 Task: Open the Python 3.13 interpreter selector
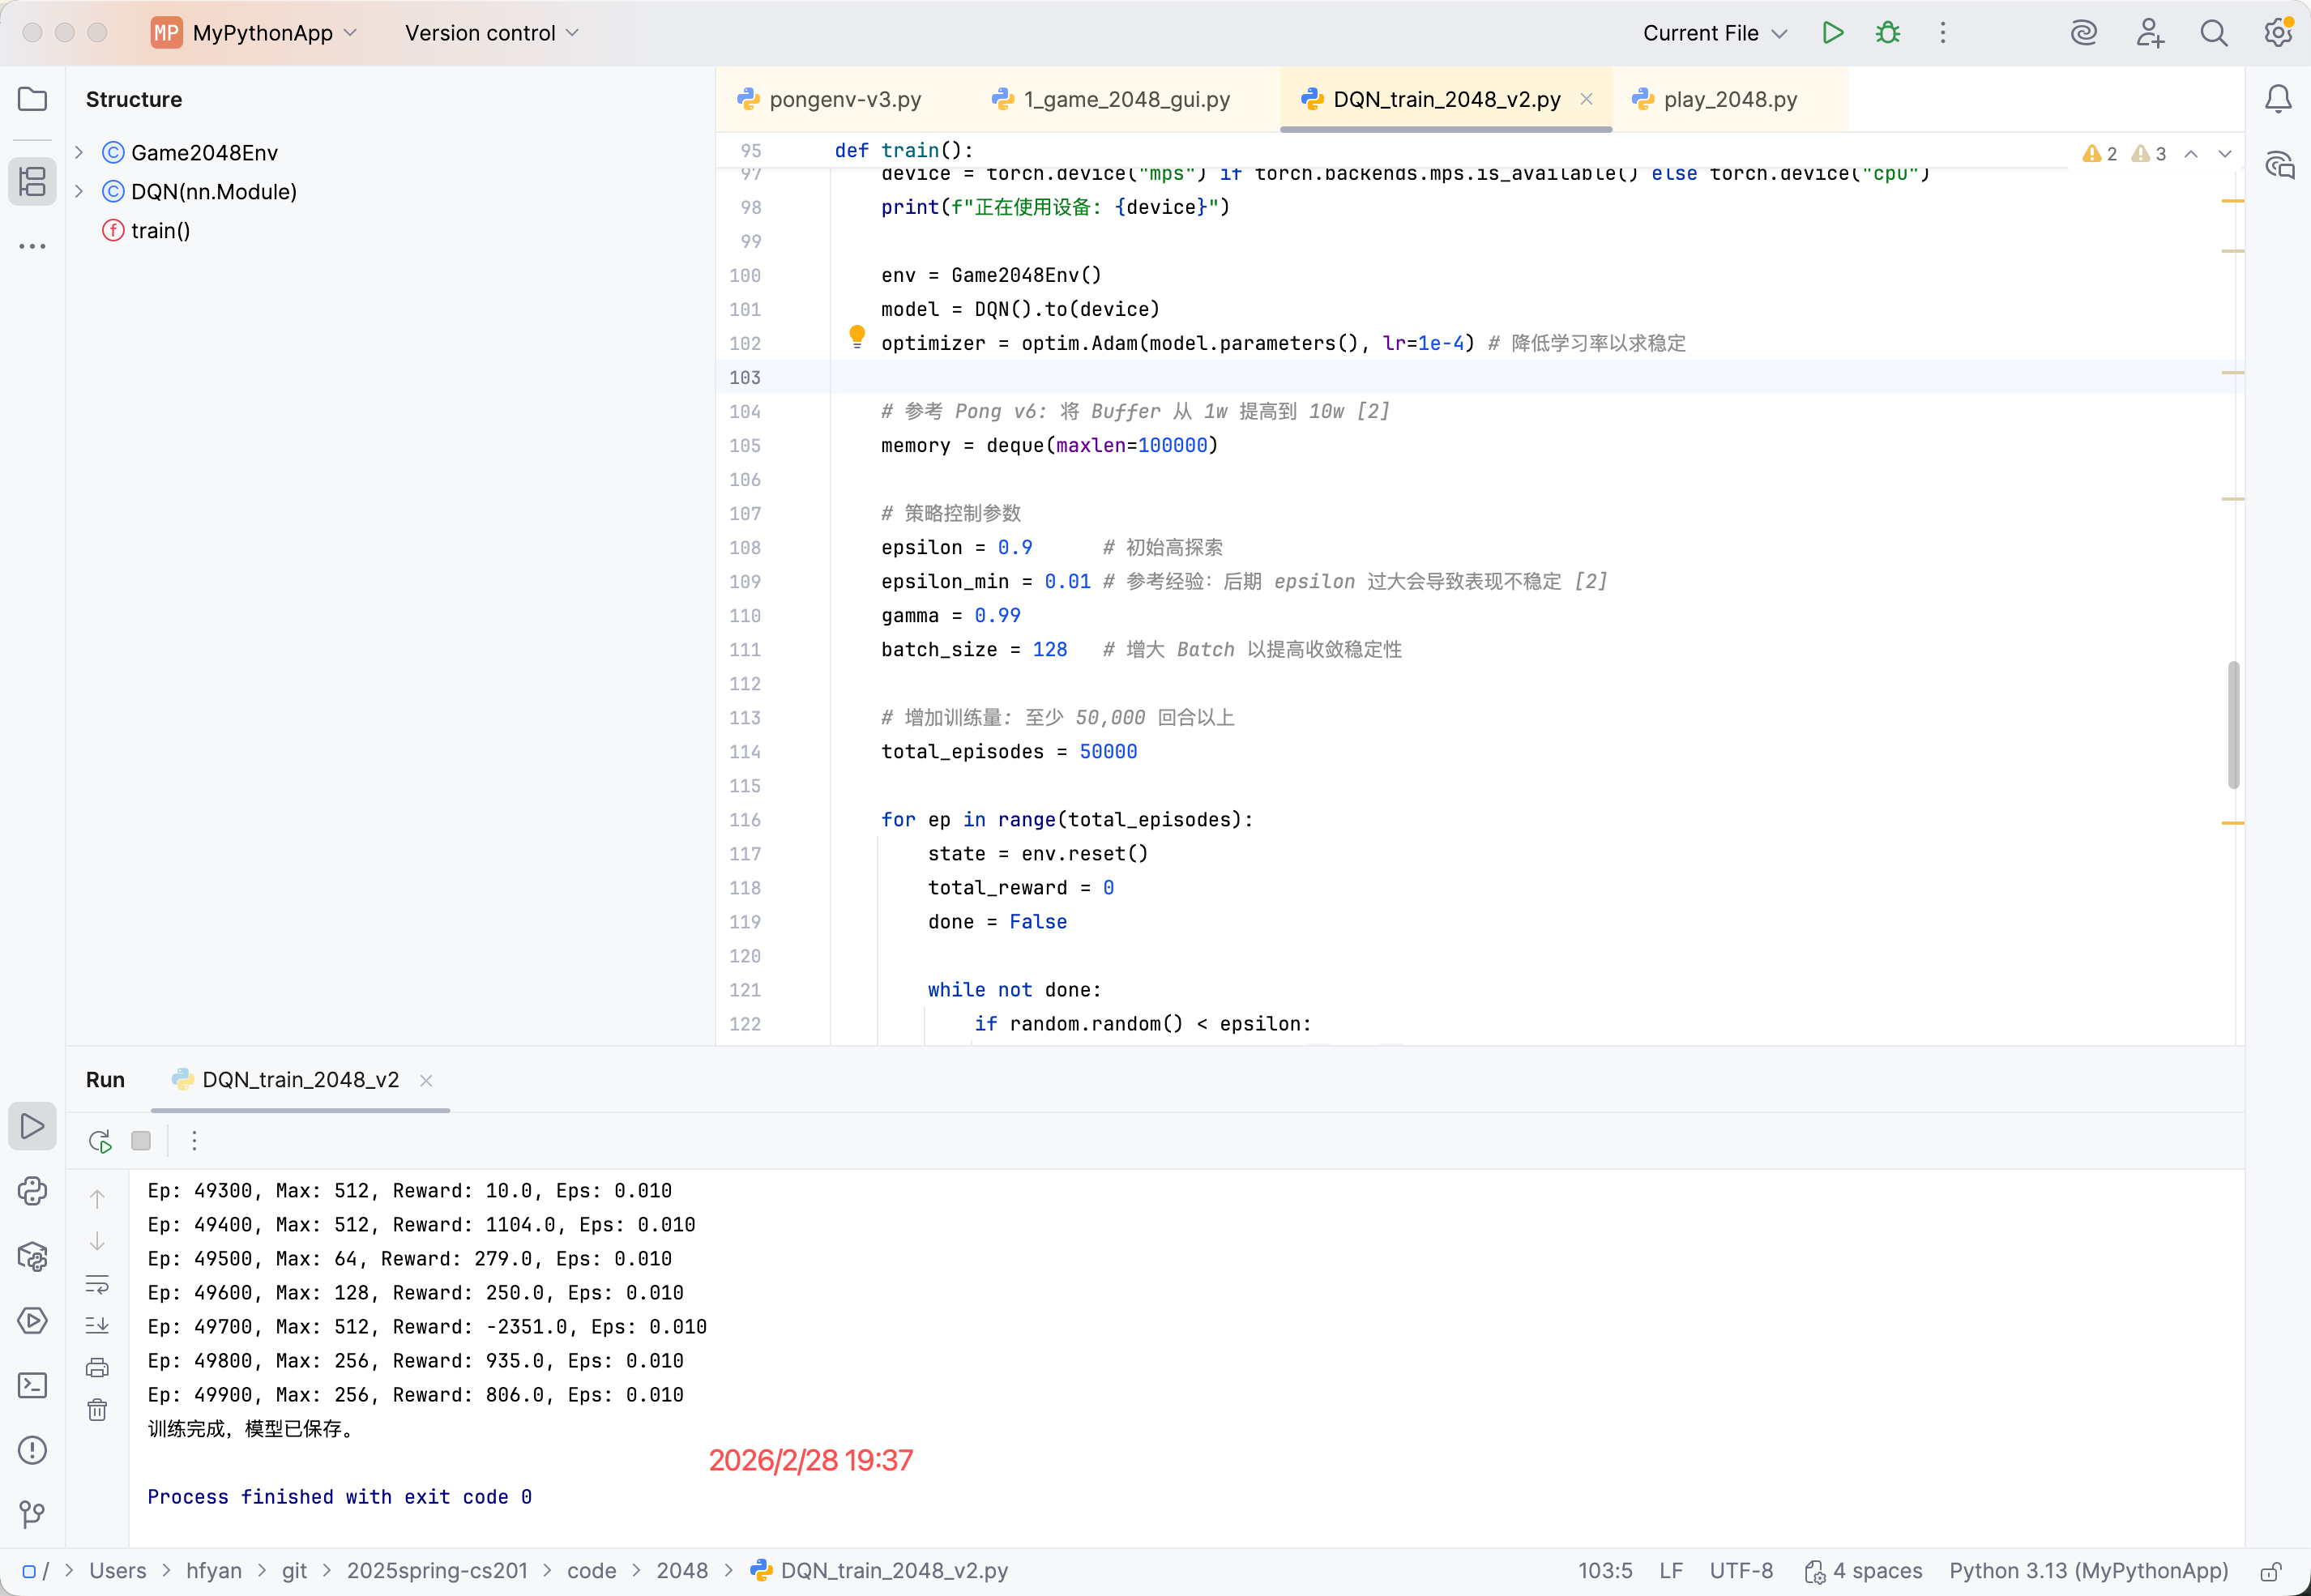tap(2089, 1571)
